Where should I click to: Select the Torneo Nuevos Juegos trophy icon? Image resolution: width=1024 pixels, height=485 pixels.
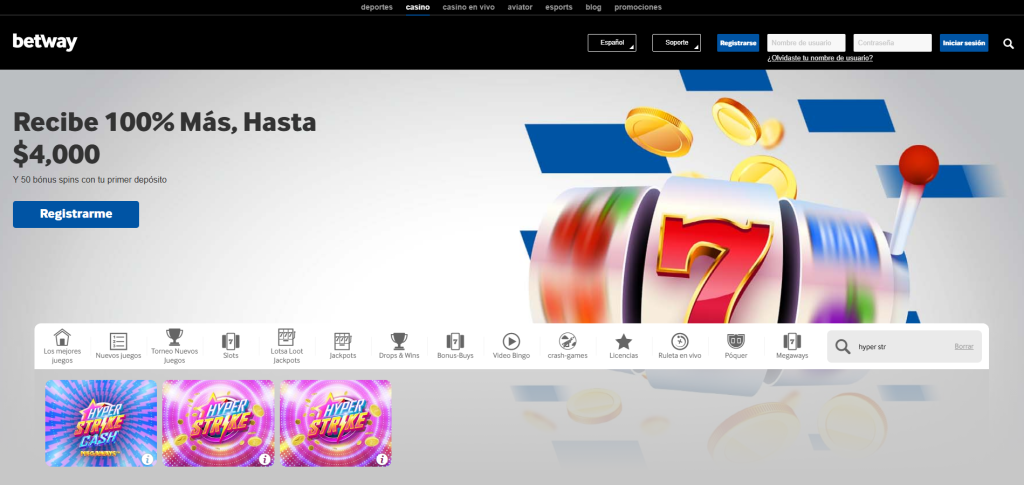pos(174,337)
